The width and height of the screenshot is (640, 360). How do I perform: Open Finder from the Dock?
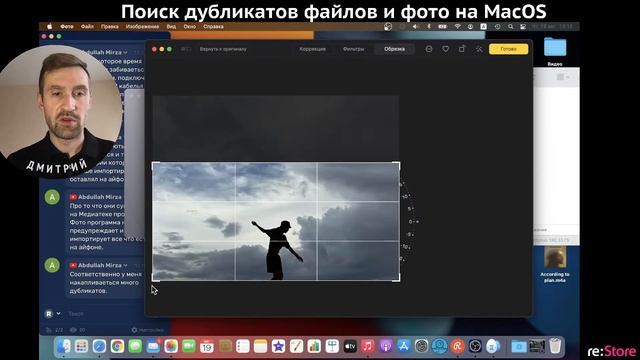pos(63,347)
